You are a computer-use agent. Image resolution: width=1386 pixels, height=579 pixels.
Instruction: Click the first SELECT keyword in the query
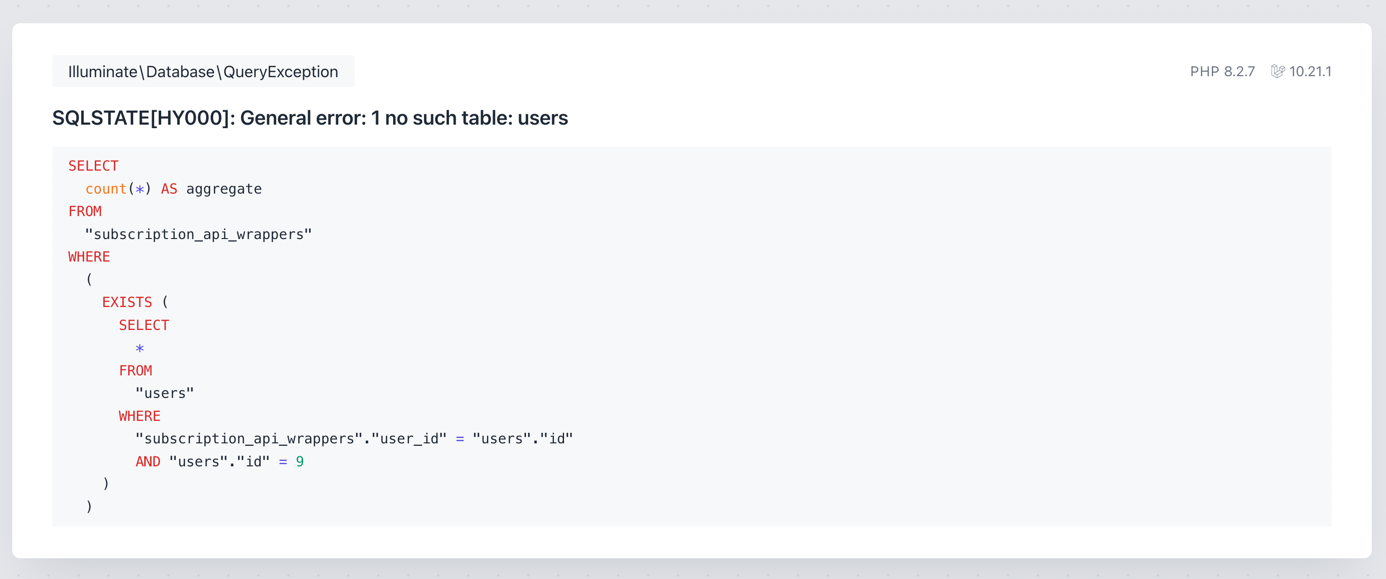pos(93,166)
